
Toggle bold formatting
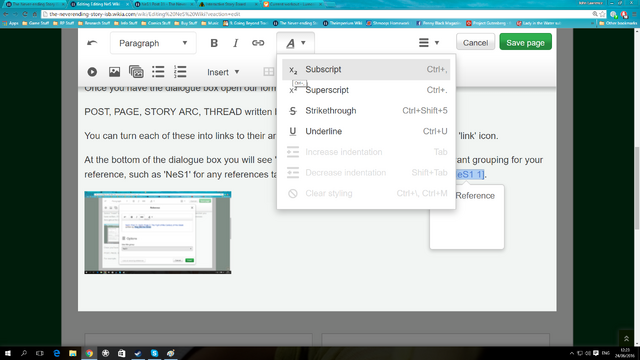tap(214, 43)
